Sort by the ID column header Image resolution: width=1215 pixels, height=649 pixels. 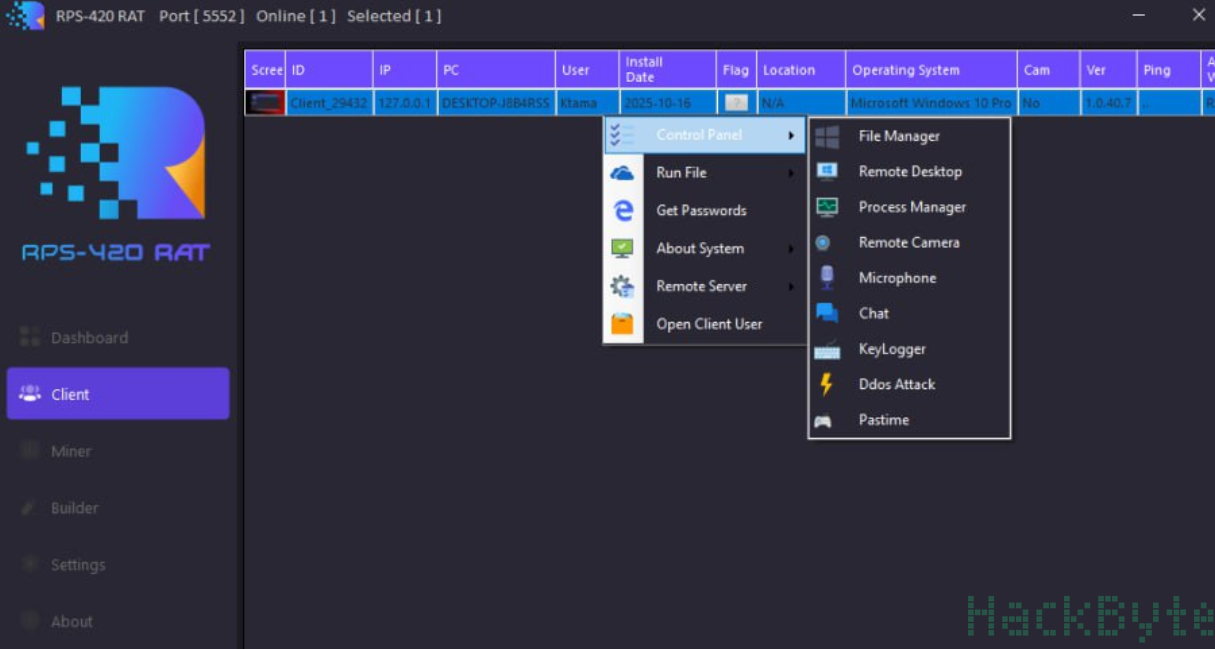point(329,70)
